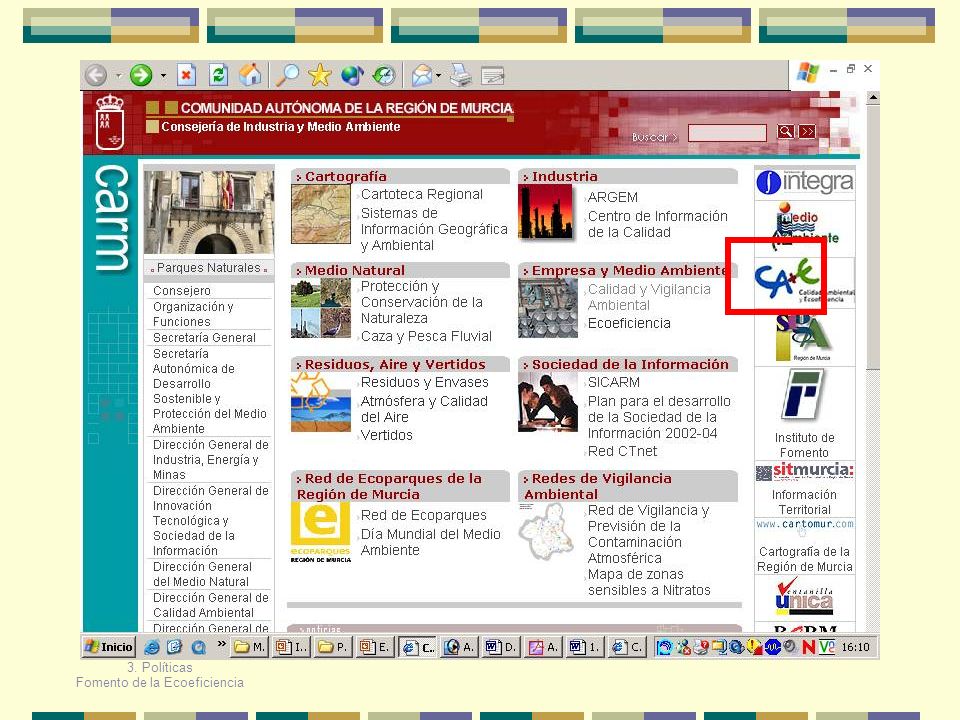Click the browser Back arrow button

[x=96, y=75]
